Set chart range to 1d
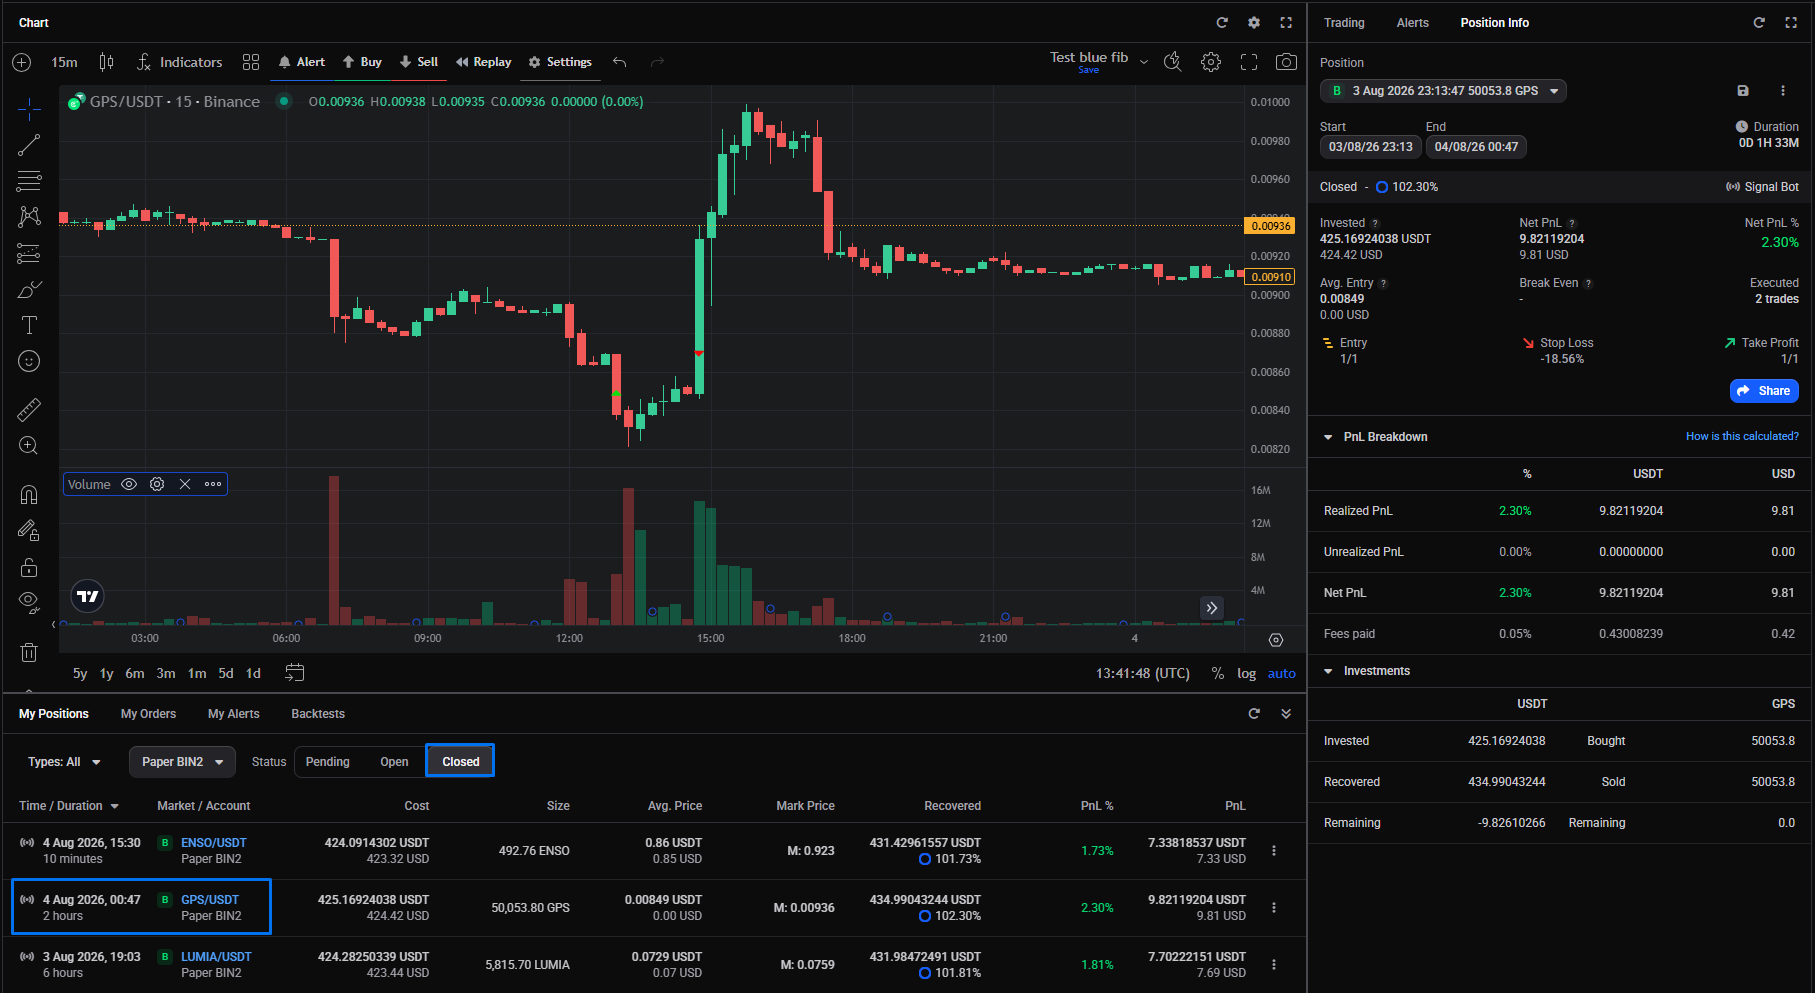 [x=253, y=673]
